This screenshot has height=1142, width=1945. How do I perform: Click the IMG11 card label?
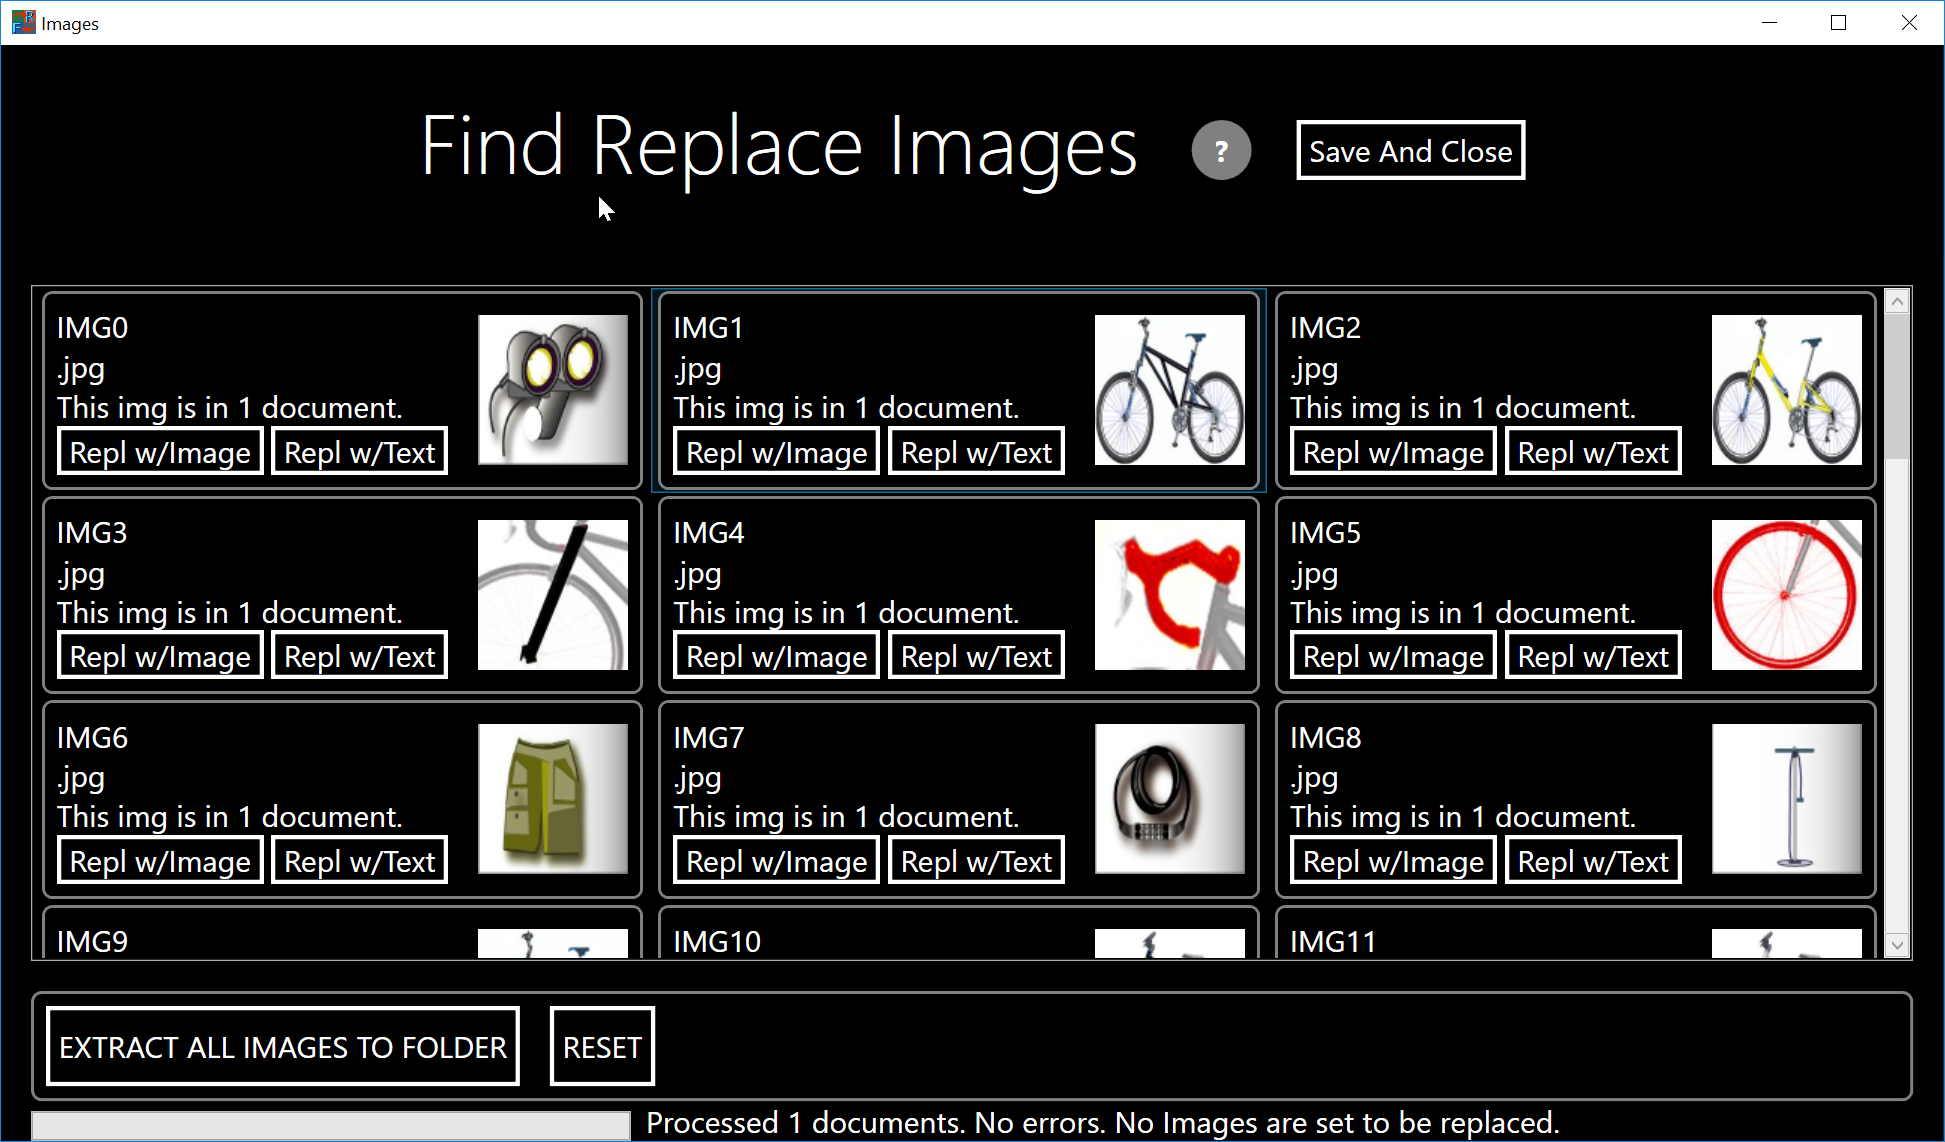[1333, 942]
